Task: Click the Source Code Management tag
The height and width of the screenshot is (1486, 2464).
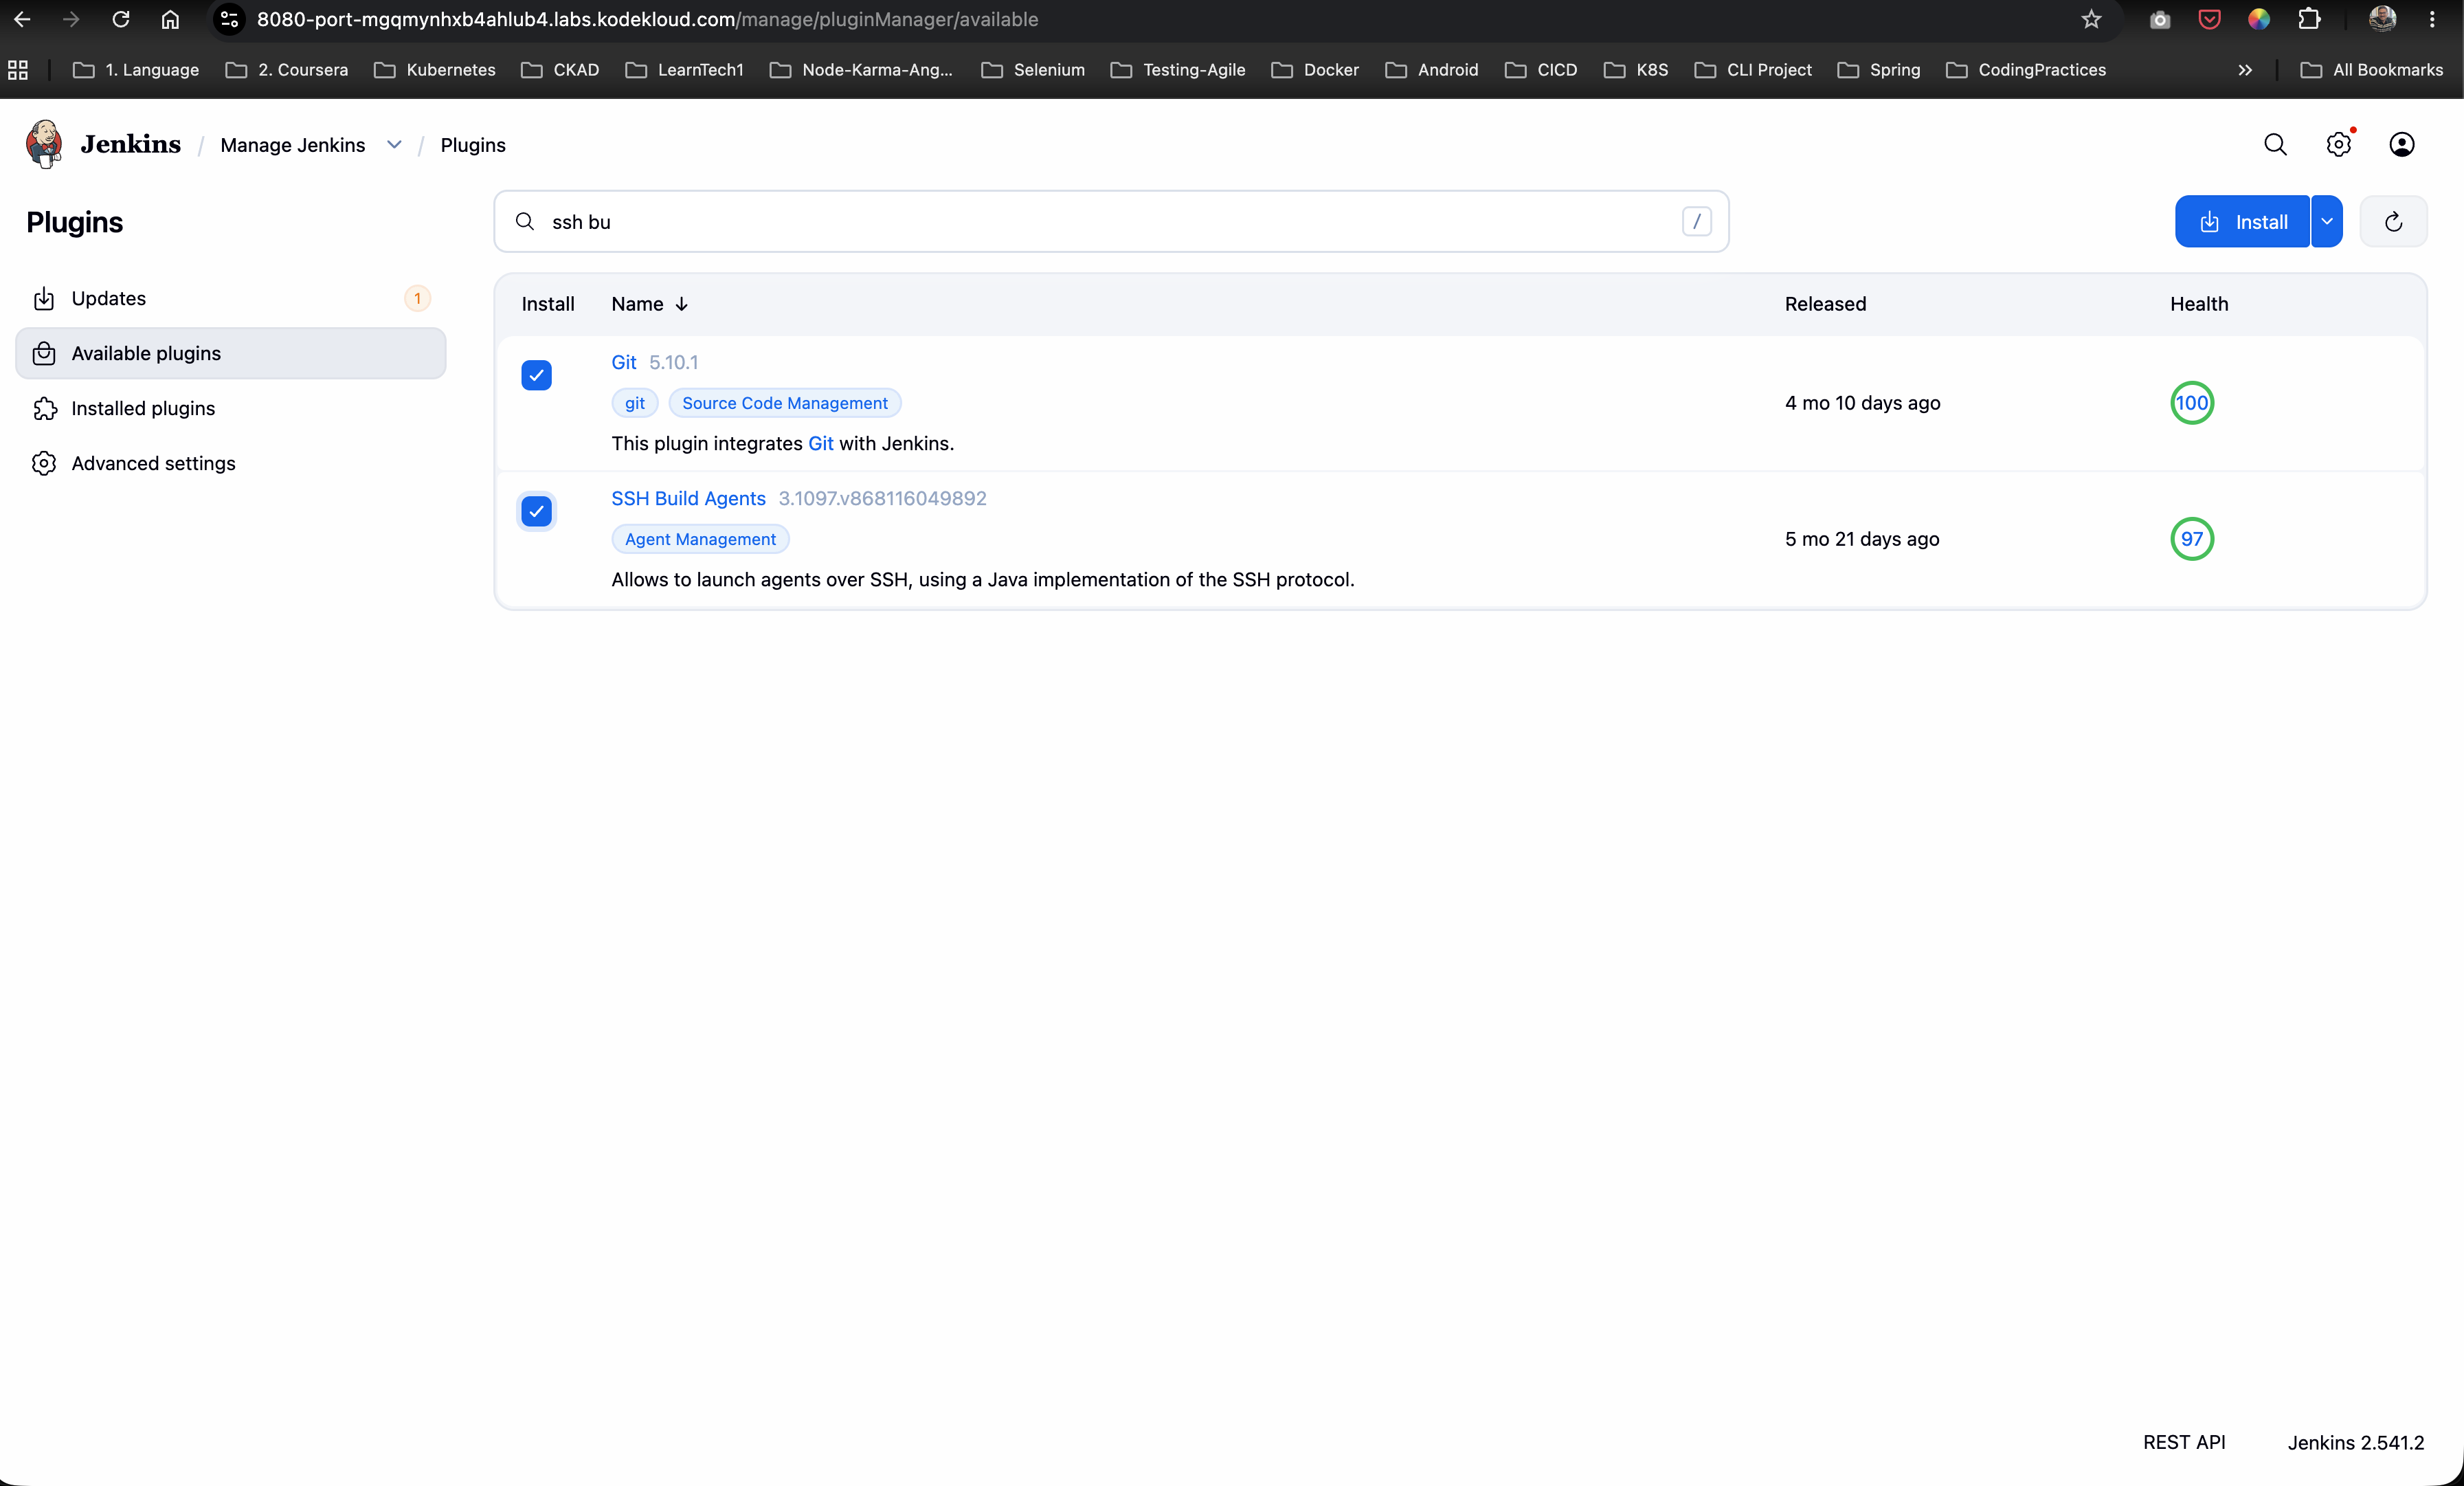Action: (785, 403)
